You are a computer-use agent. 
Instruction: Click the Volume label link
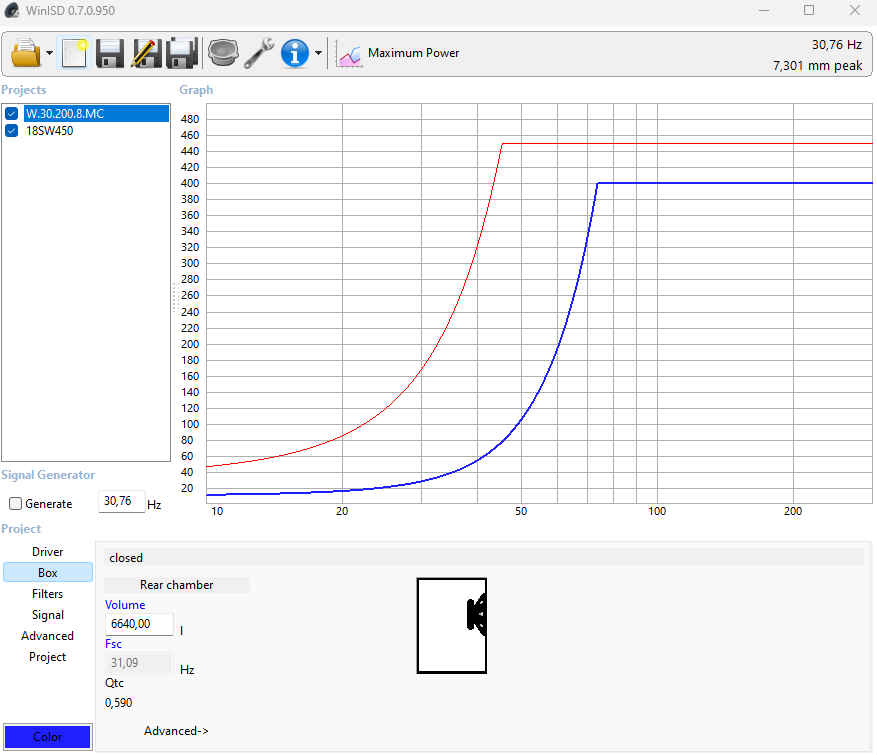125,605
